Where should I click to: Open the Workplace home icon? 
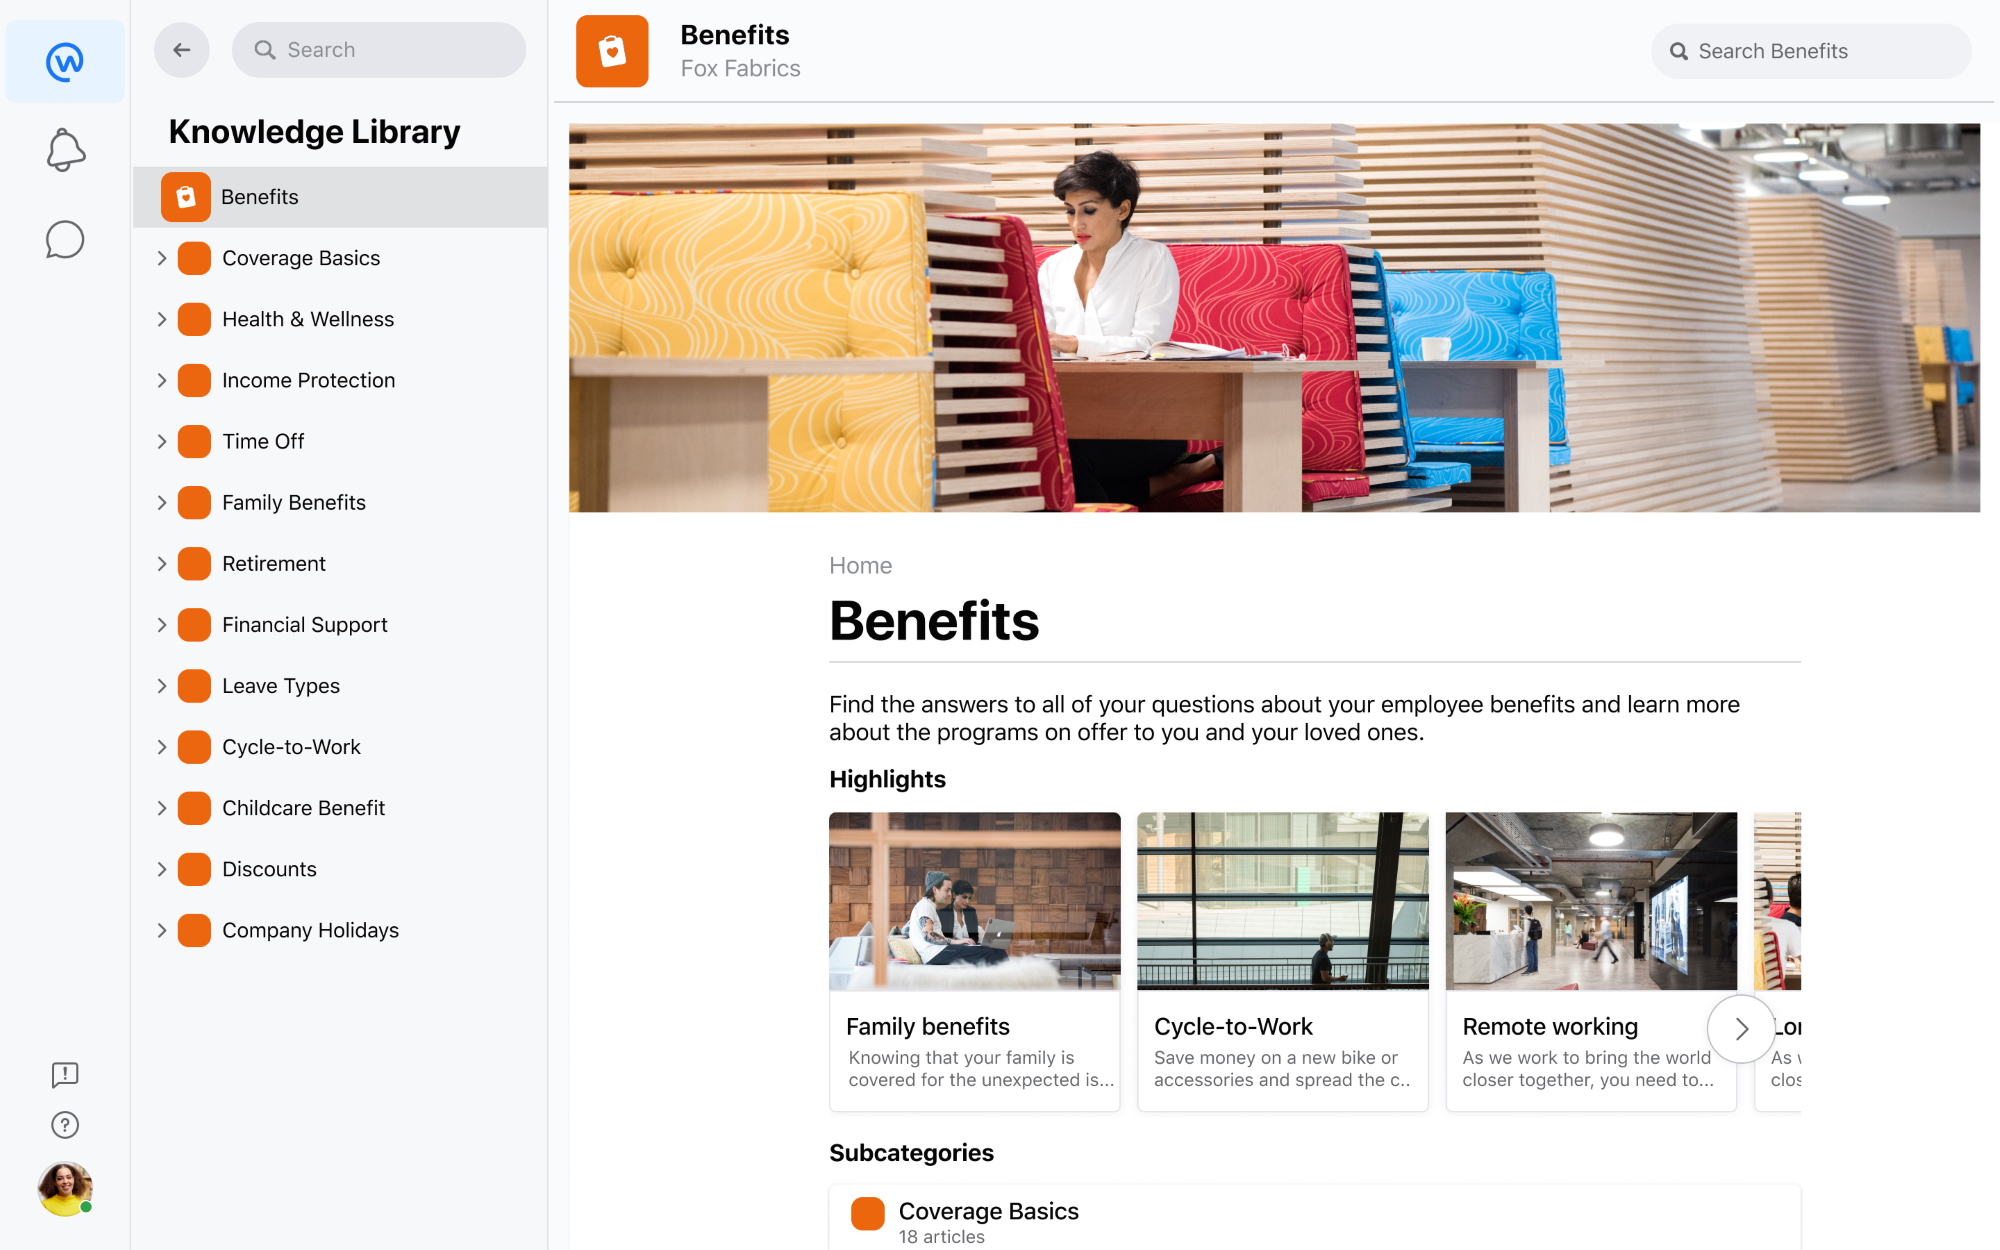tap(64, 60)
